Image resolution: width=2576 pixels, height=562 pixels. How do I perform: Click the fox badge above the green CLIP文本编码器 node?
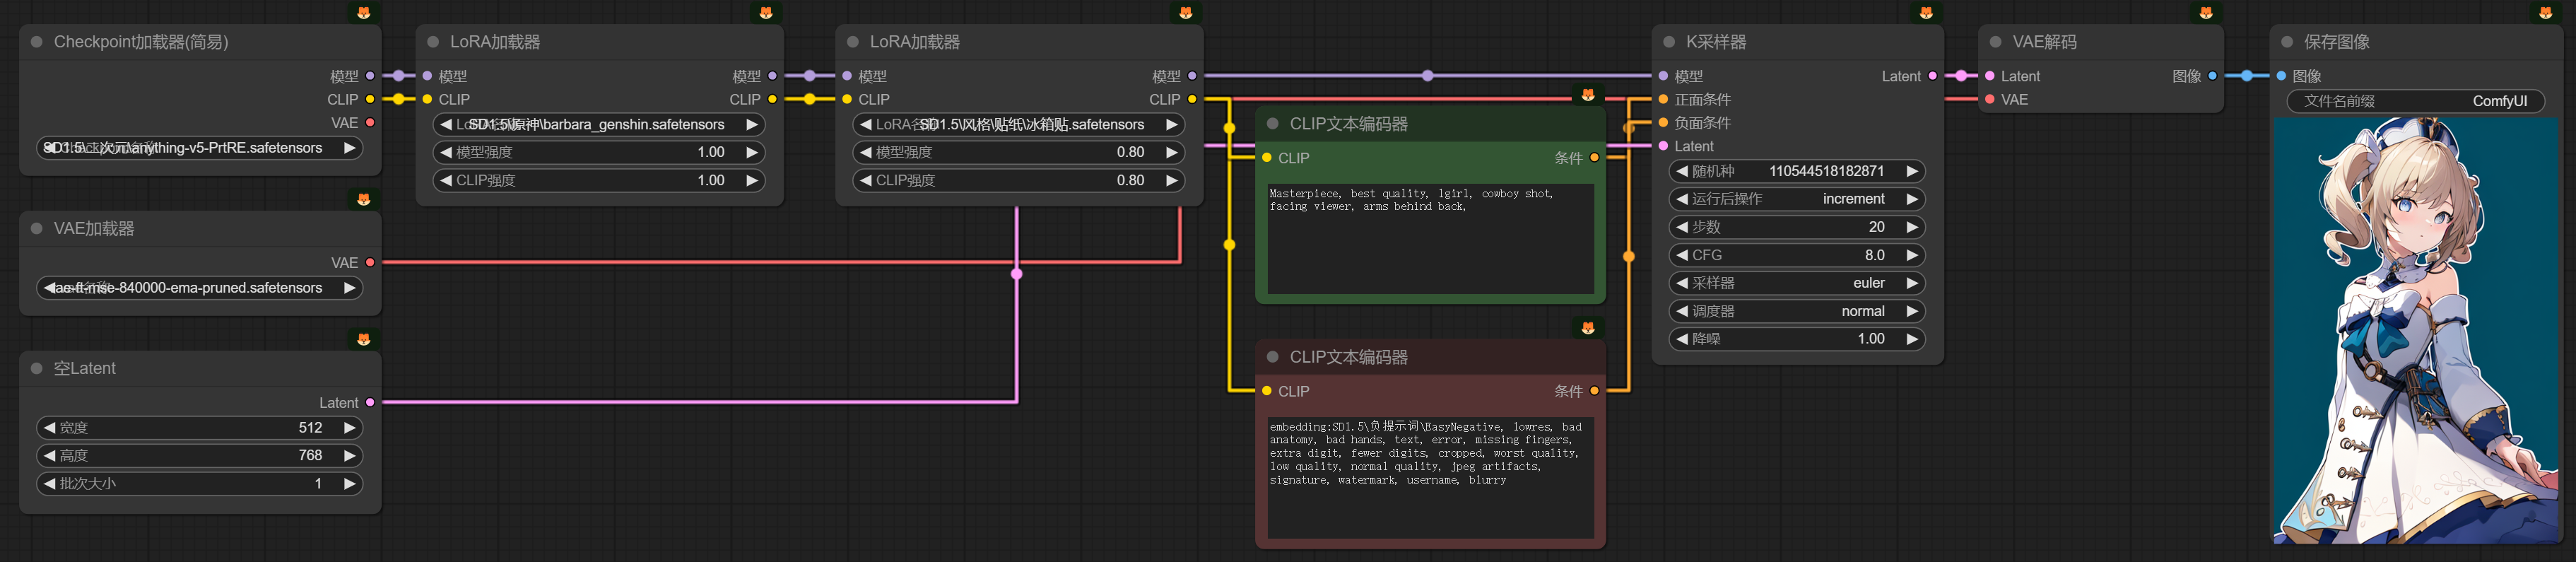1587,94
